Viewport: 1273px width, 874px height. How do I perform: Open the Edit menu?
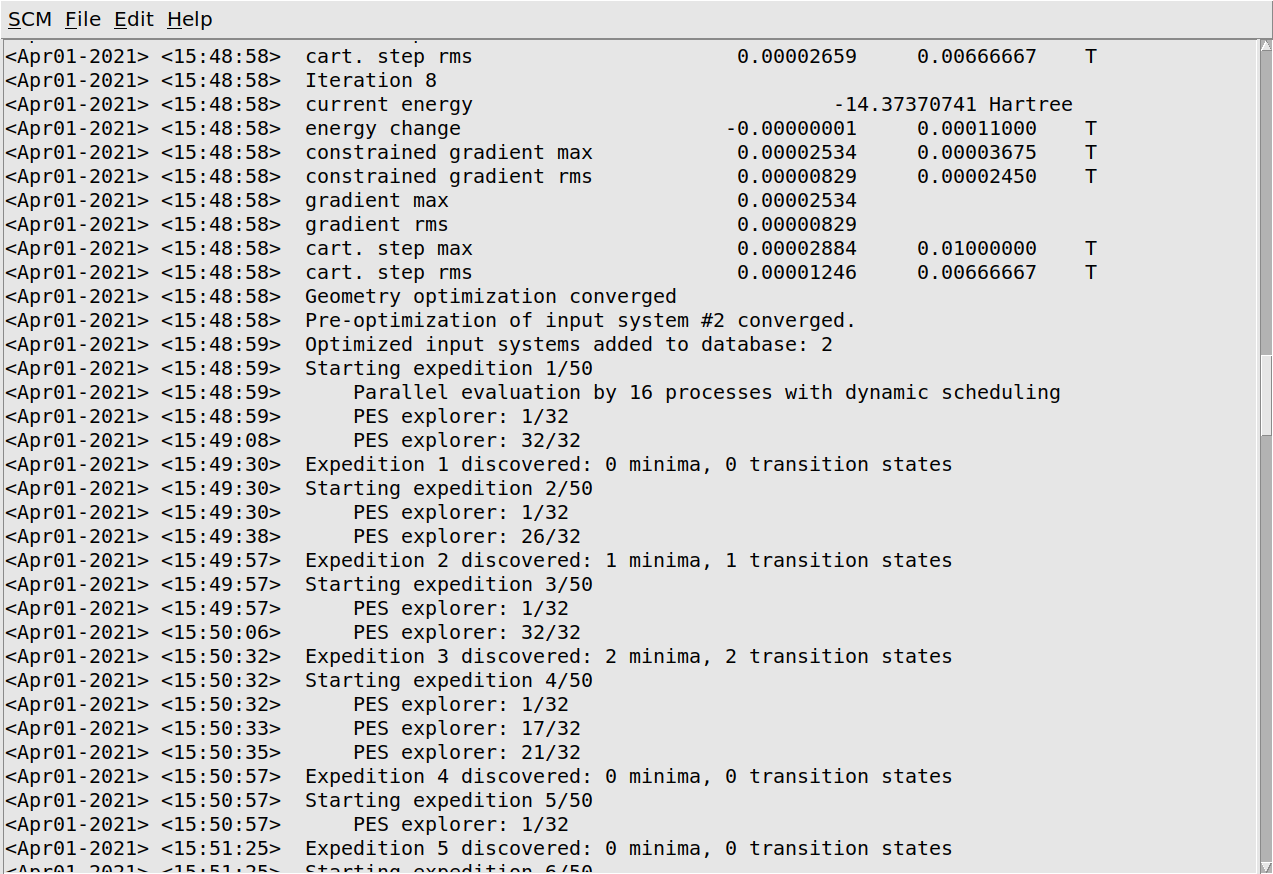[134, 20]
